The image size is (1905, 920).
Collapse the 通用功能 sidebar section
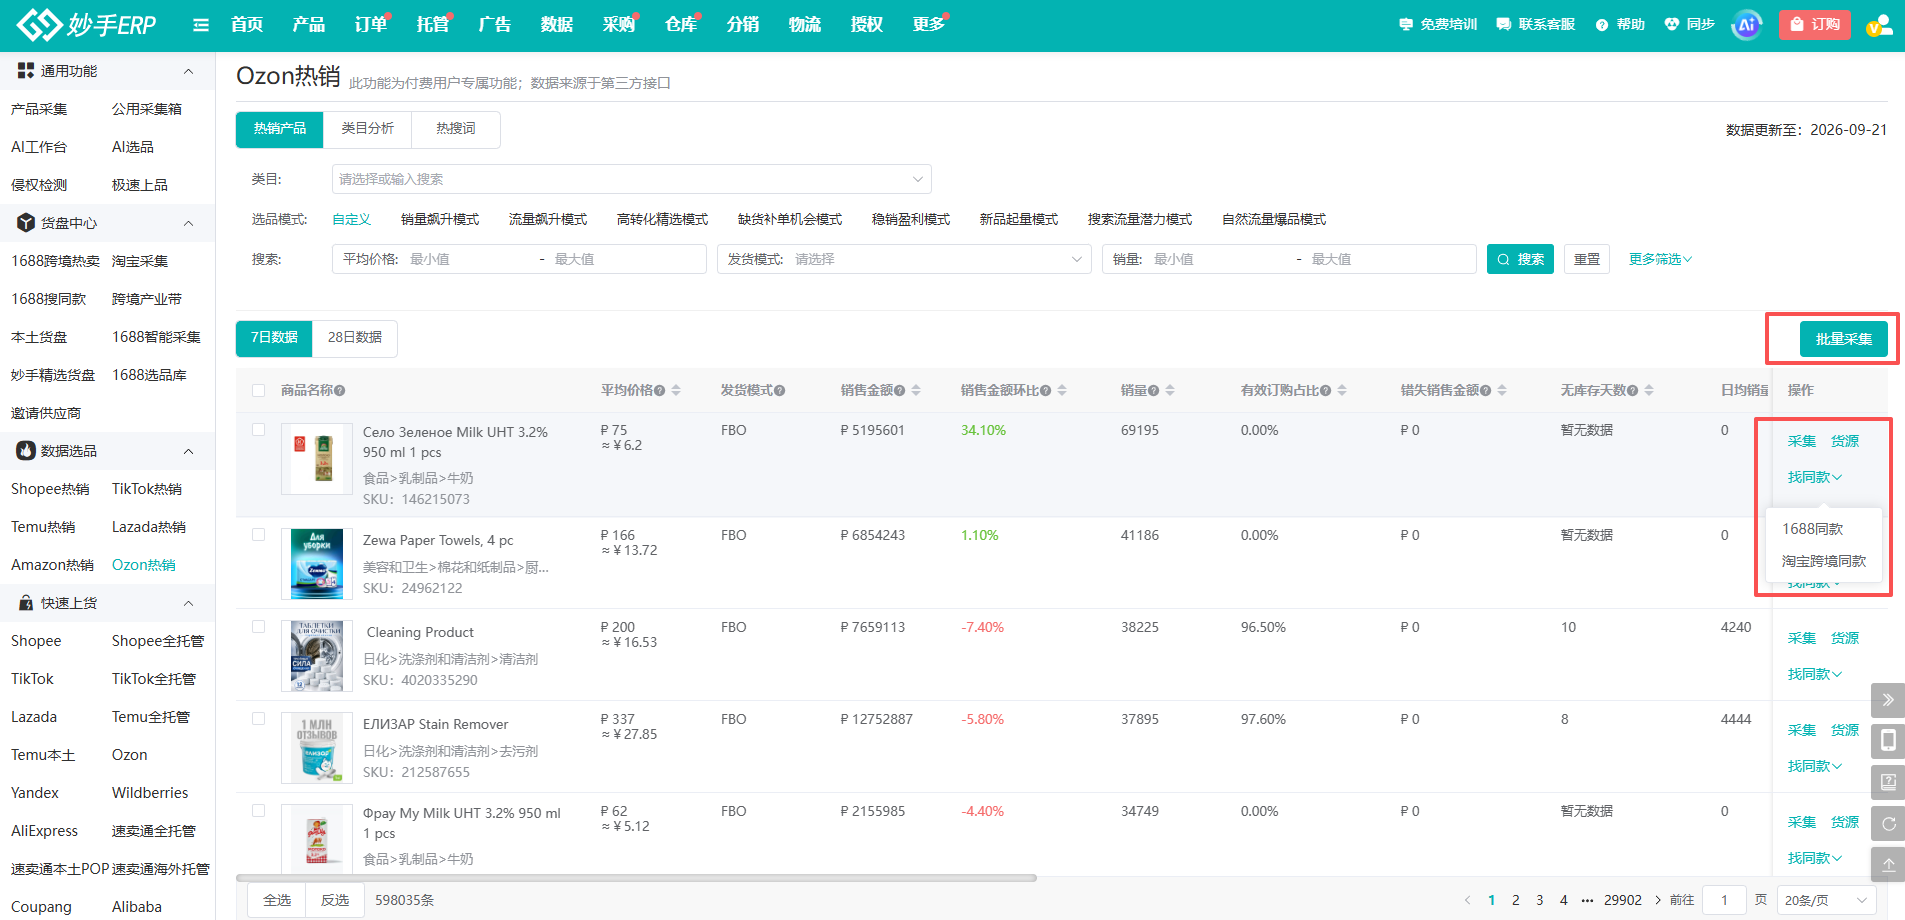188,71
